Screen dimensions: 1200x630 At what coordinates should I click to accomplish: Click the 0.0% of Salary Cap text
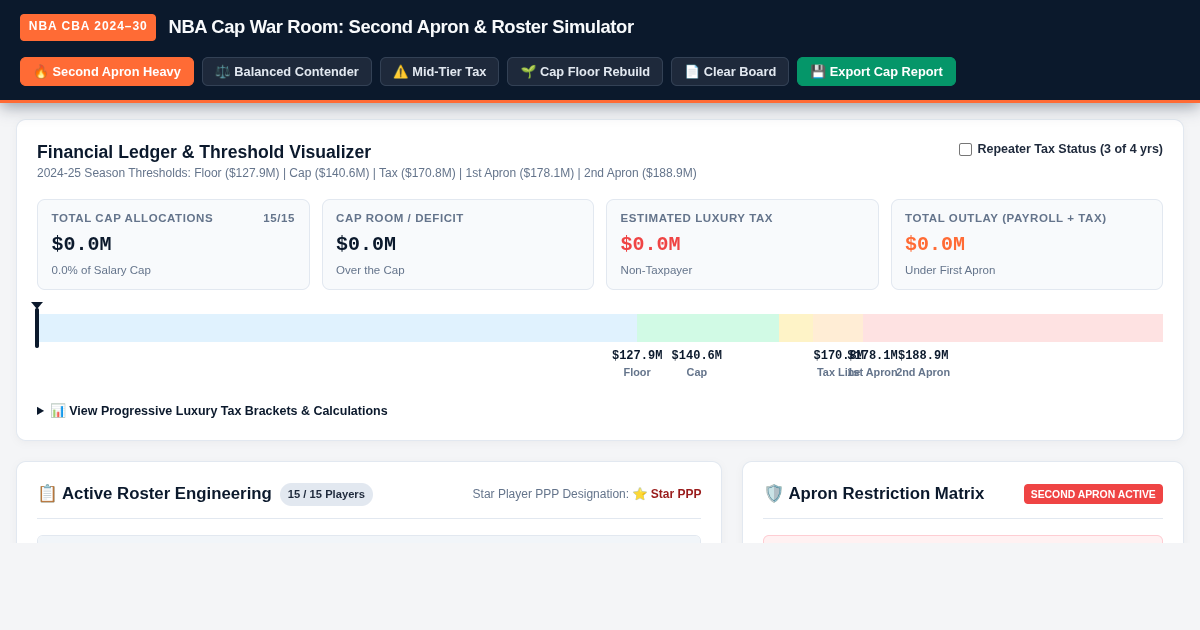[x=101, y=270]
